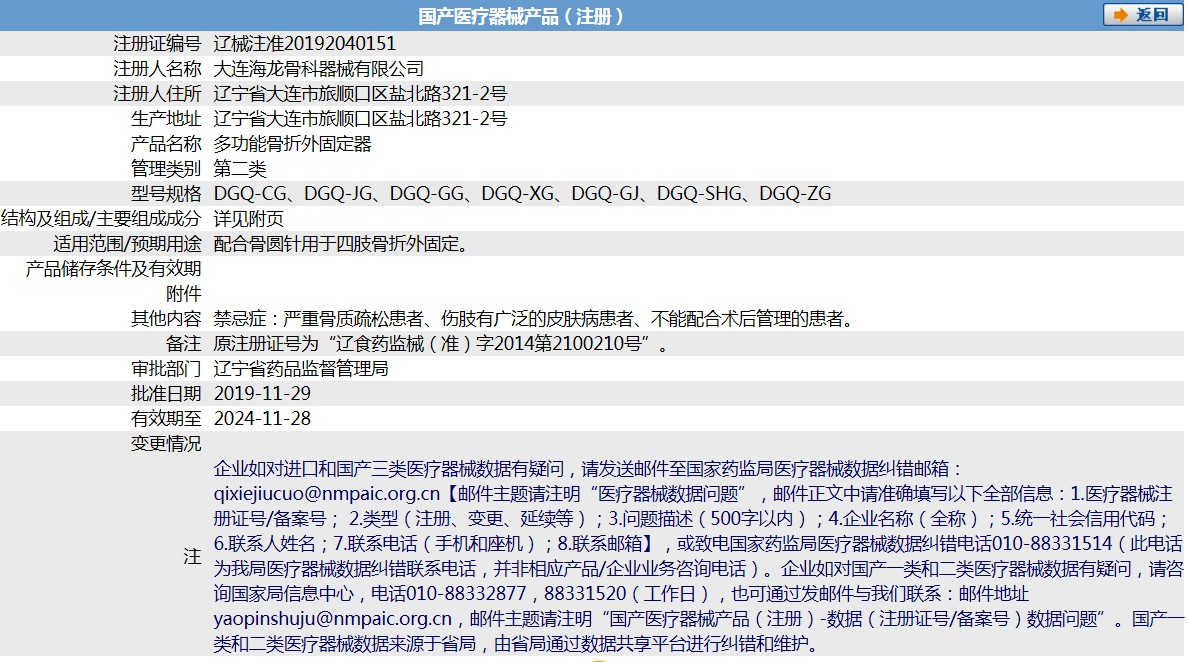Select the value 详见附页
Screen dimensions: 1188x662
(x=249, y=219)
